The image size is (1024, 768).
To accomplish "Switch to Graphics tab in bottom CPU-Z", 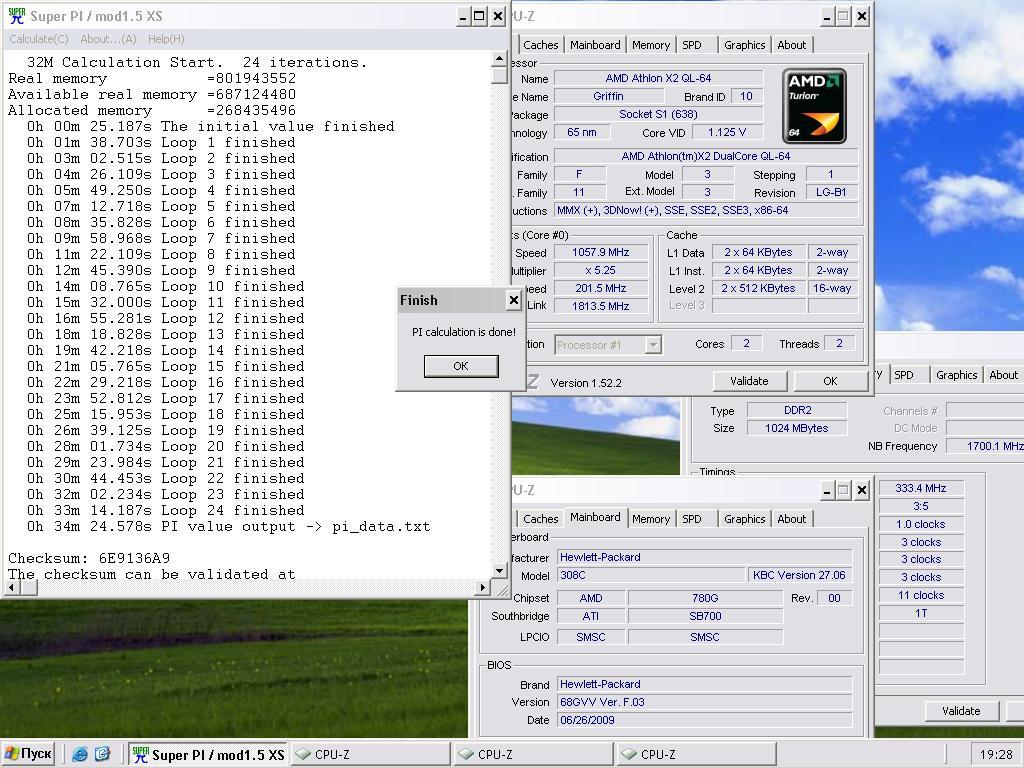I will coord(744,519).
